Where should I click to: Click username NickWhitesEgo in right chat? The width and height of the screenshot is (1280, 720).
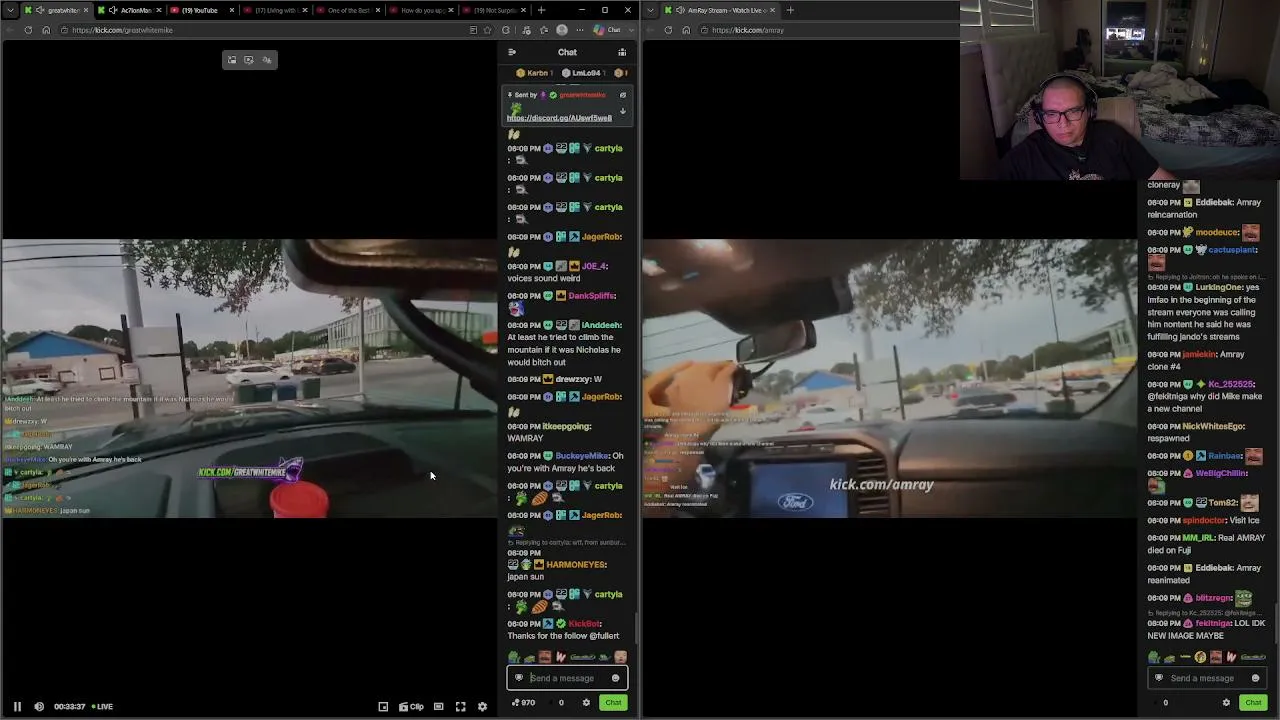[1213, 427]
